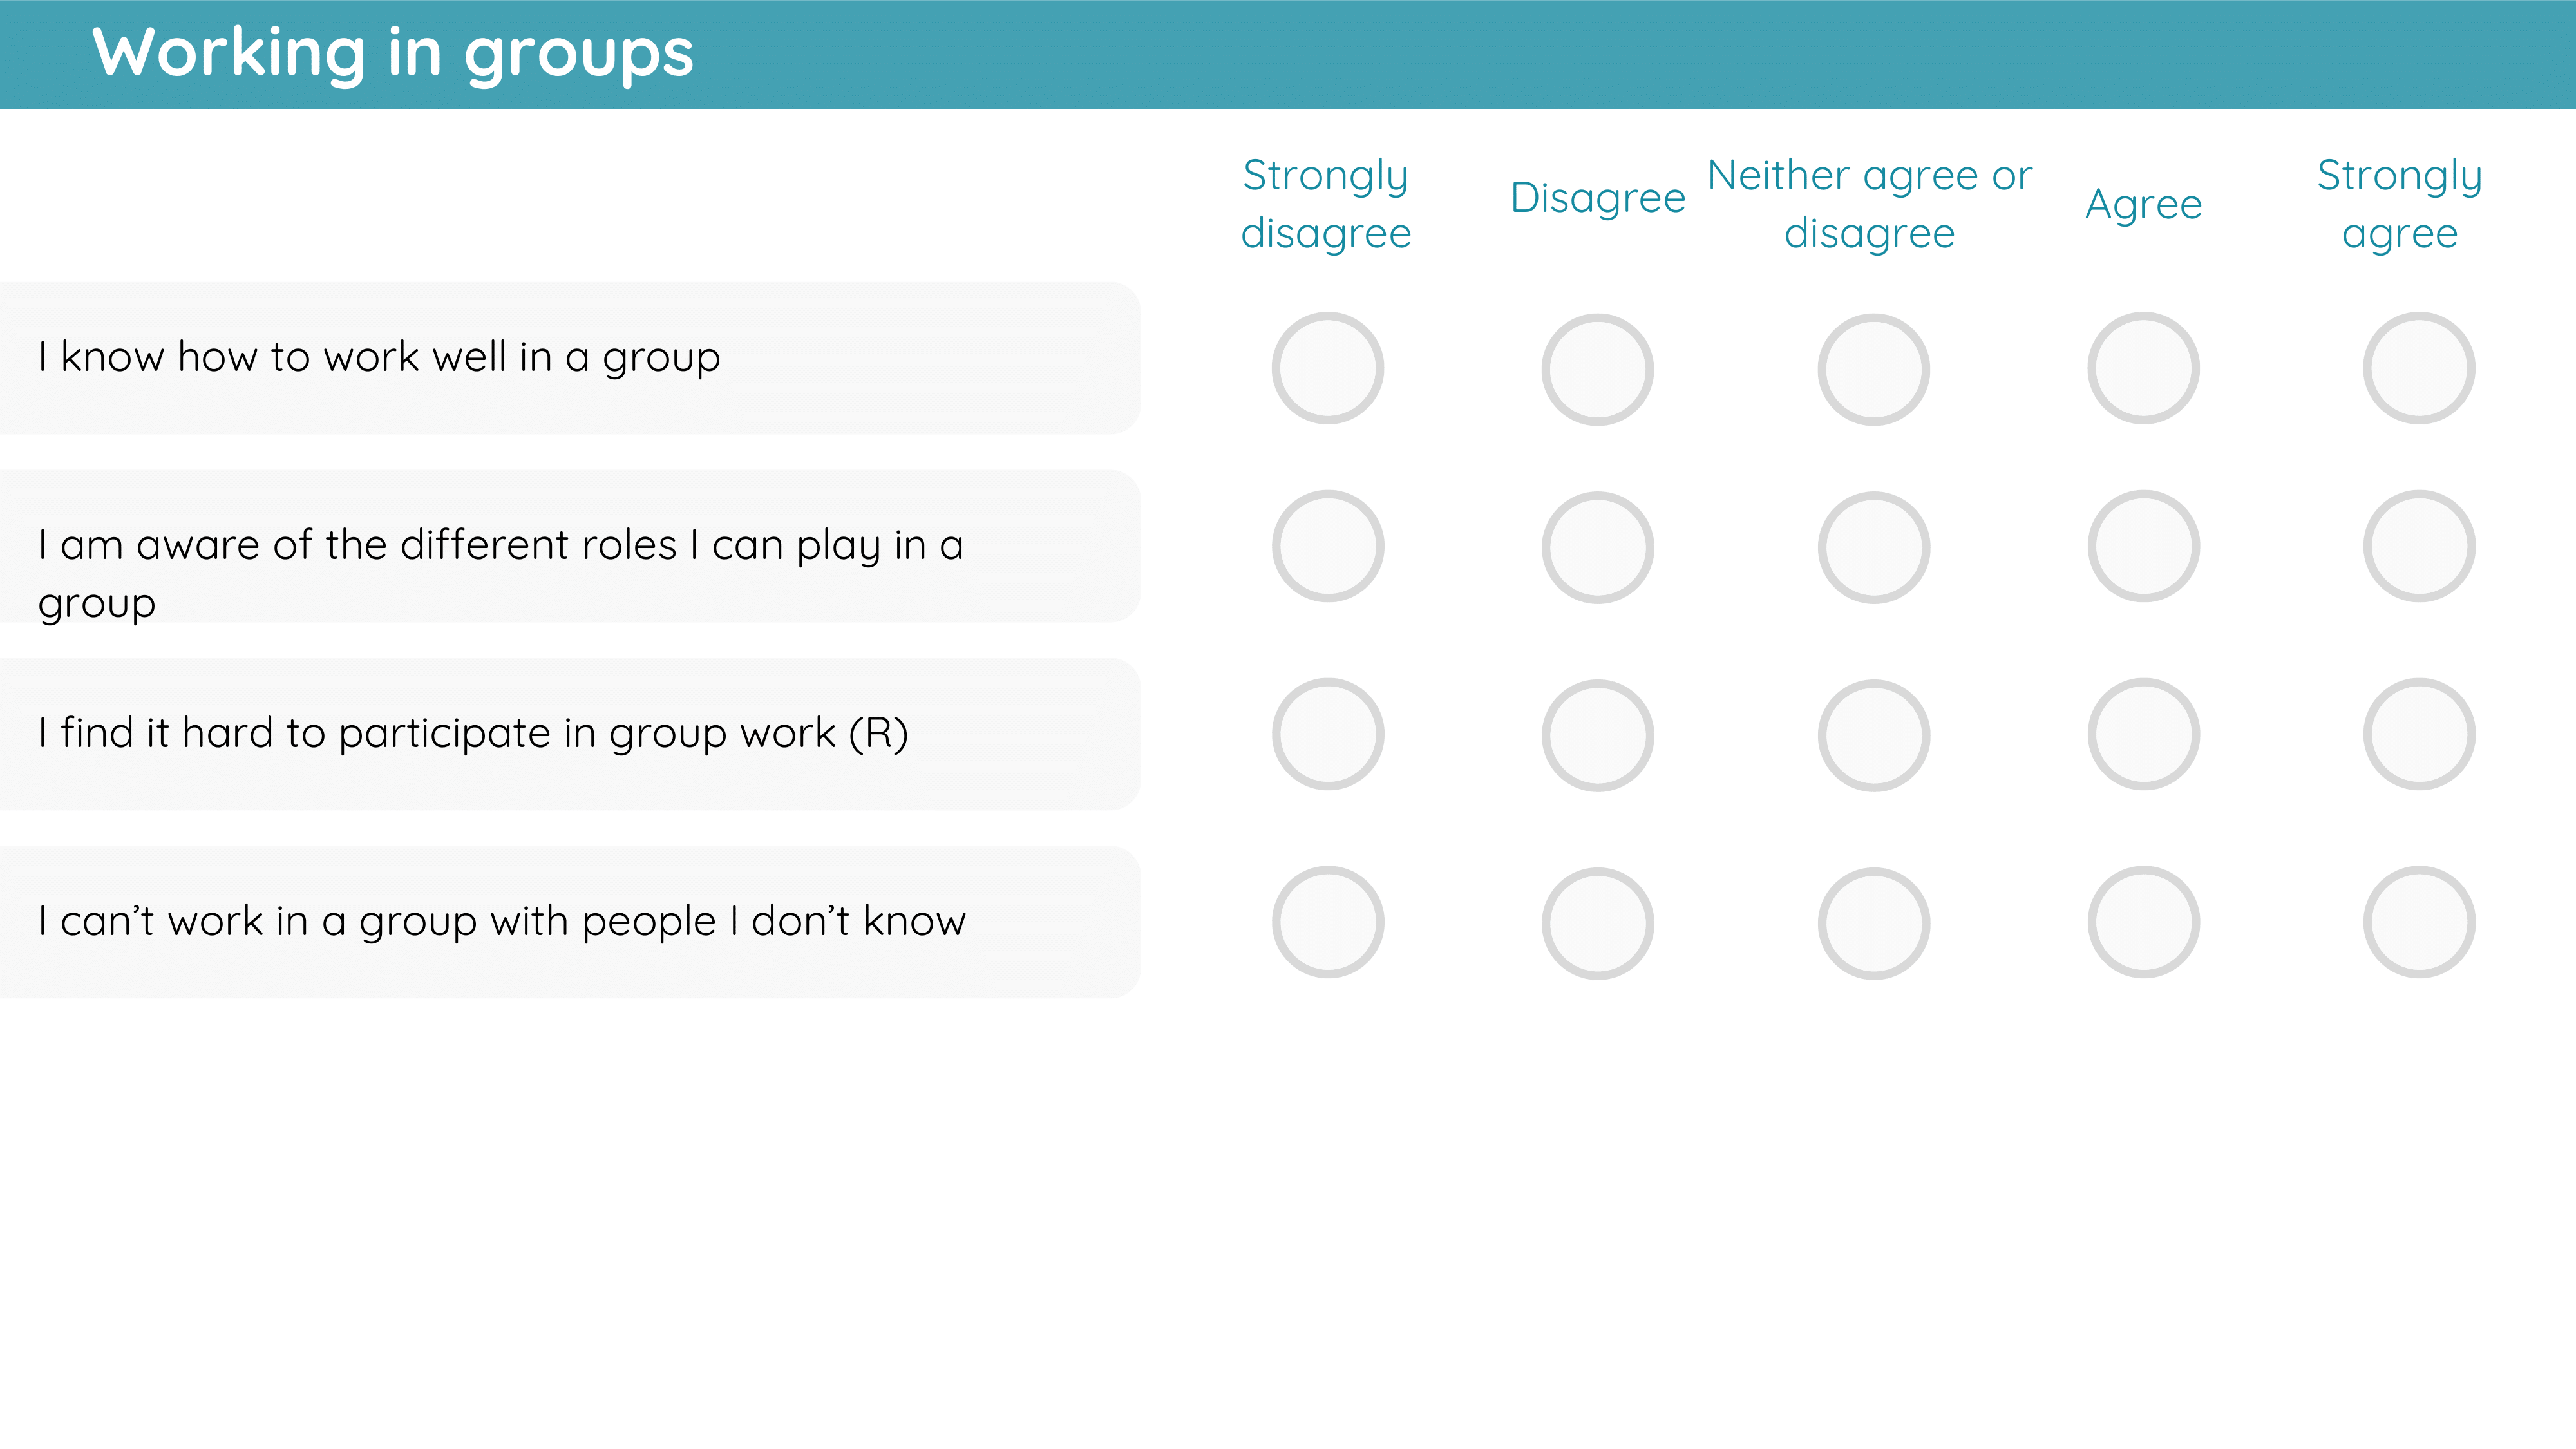Choose Disagree for 'people I don't know'
Image resolution: width=2576 pixels, height=1449 pixels.
coord(1598,924)
